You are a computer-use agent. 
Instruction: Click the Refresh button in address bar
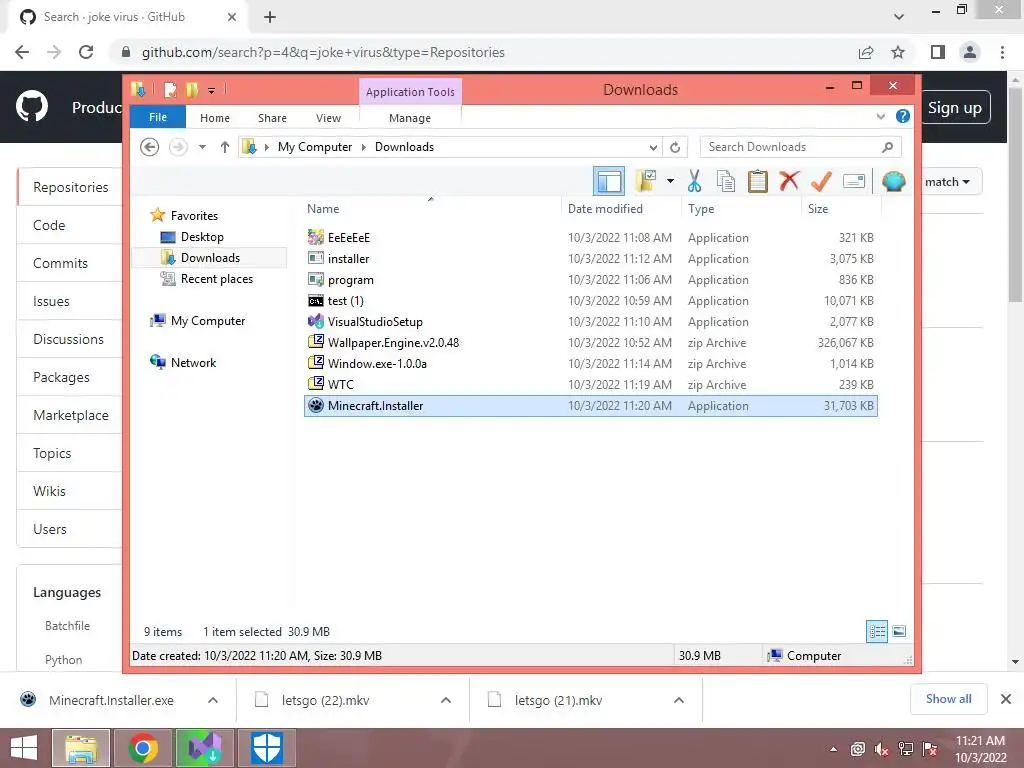[x=675, y=147]
